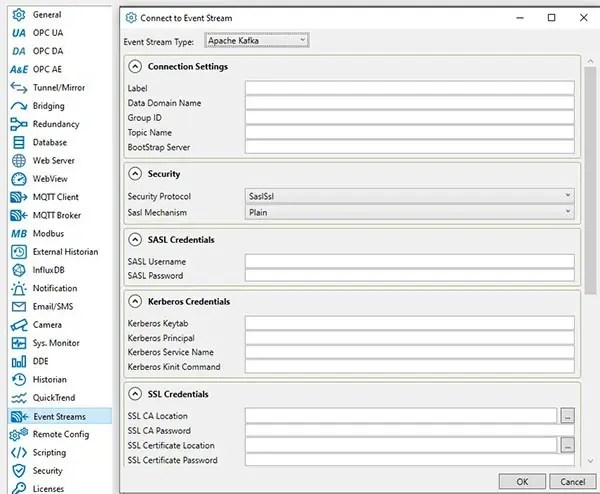The height and width of the screenshot is (494, 600).
Task: Browse for the SSL CA Location file
Action: point(567,416)
